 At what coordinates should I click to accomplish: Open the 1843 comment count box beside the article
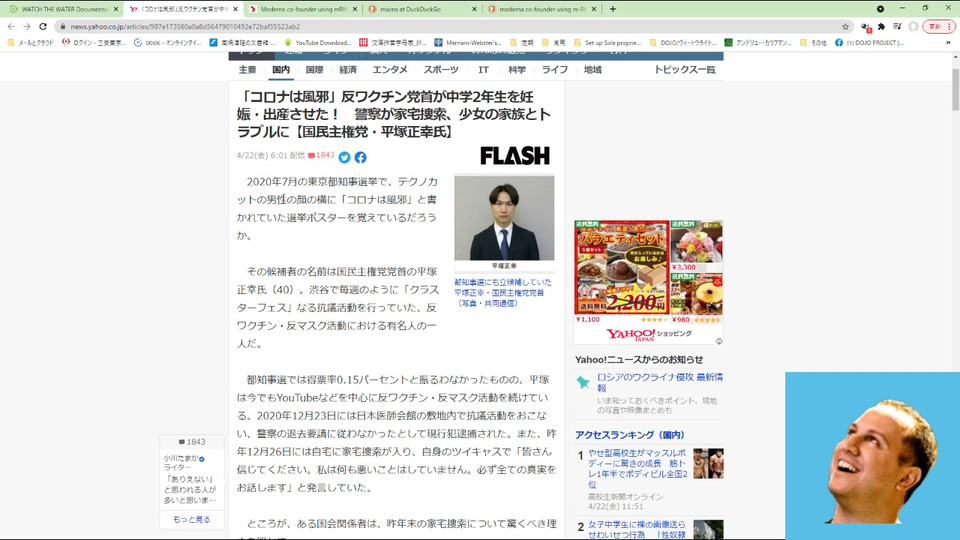click(x=192, y=442)
